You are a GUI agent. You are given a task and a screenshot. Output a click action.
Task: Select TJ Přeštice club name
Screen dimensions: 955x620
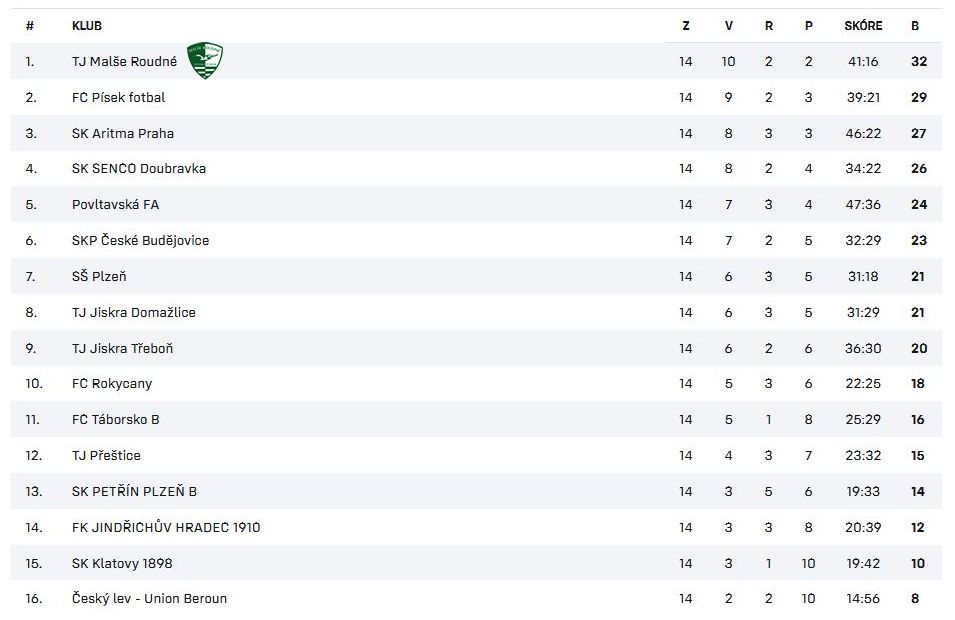106,456
